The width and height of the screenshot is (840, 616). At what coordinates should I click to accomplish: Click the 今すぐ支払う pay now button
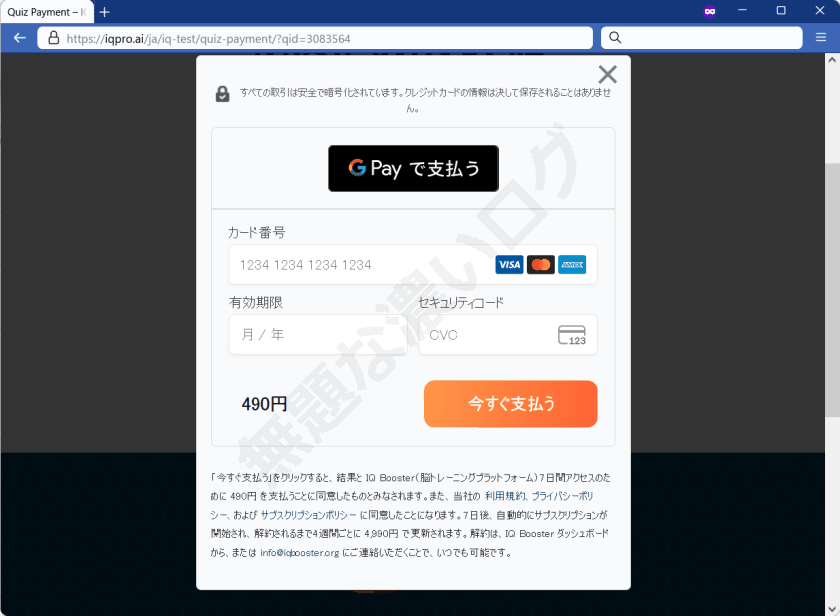click(511, 404)
